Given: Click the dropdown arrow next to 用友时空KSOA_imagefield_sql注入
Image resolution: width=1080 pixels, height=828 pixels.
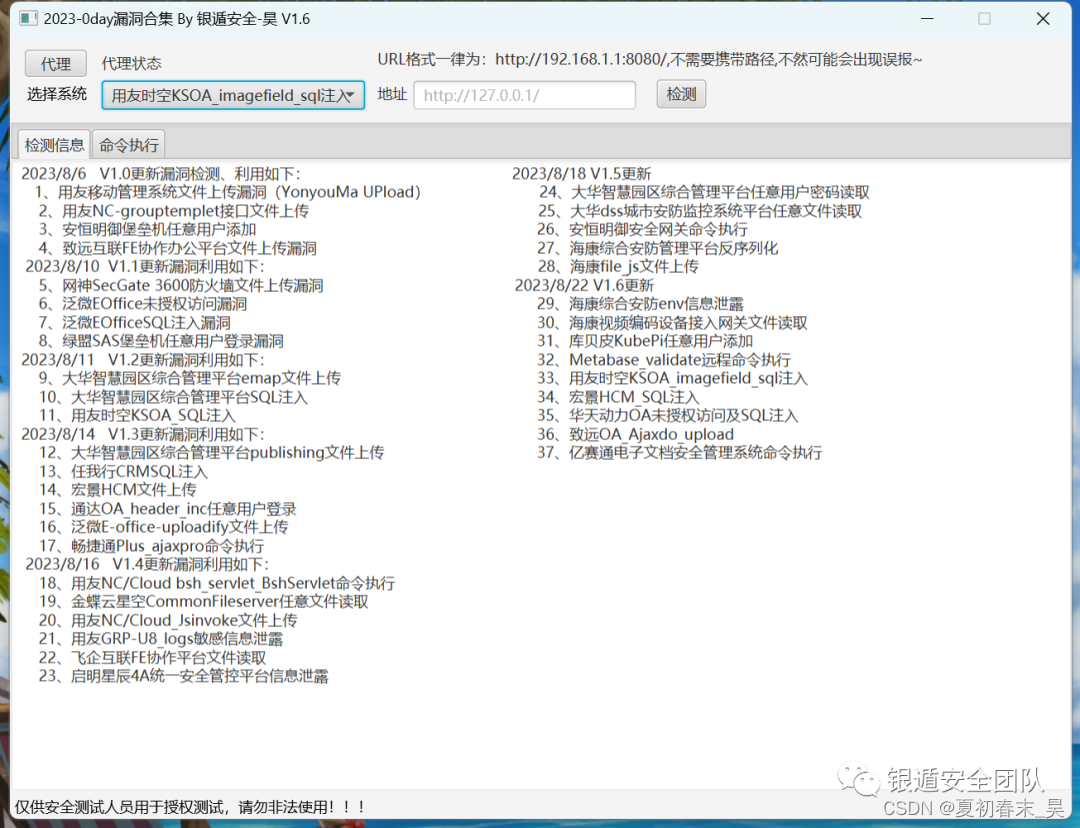Looking at the screenshot, I should 352,95.
